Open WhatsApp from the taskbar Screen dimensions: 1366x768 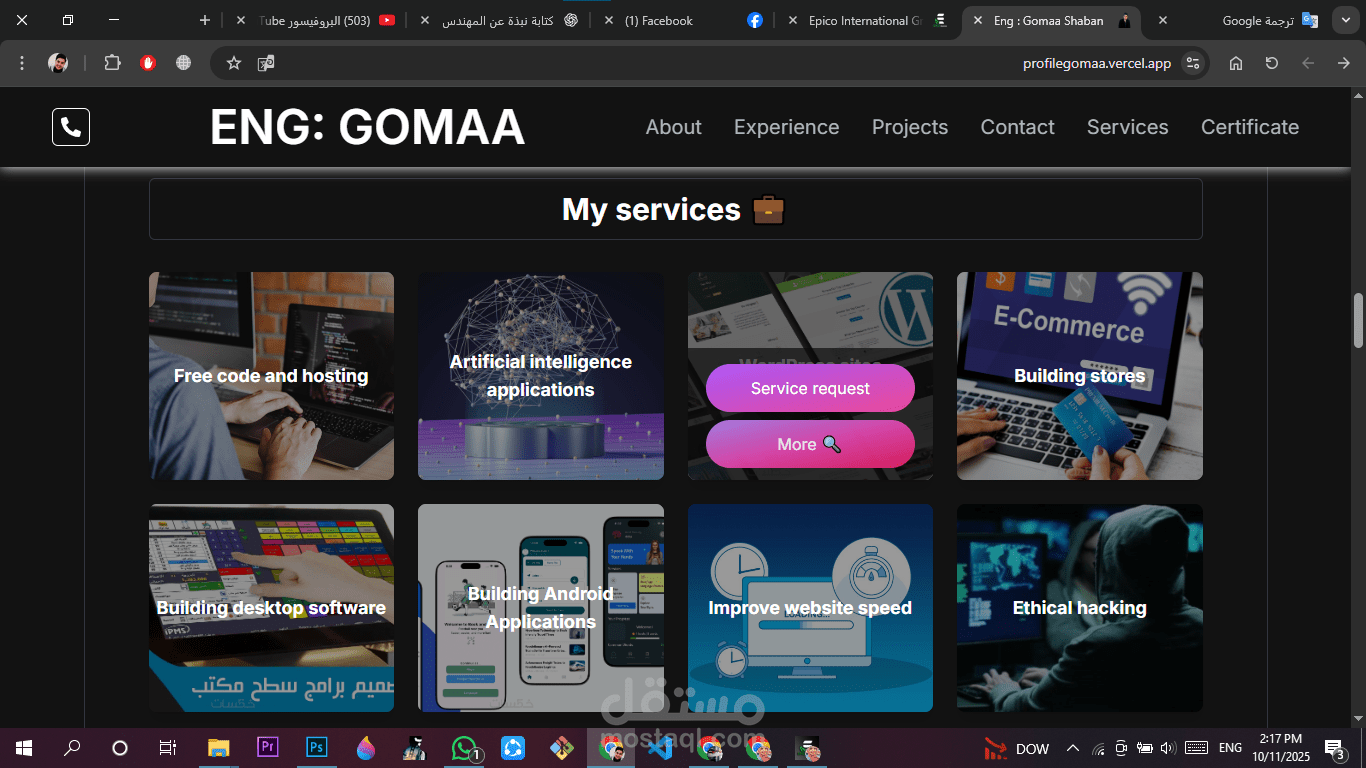(x=465, y=748)
